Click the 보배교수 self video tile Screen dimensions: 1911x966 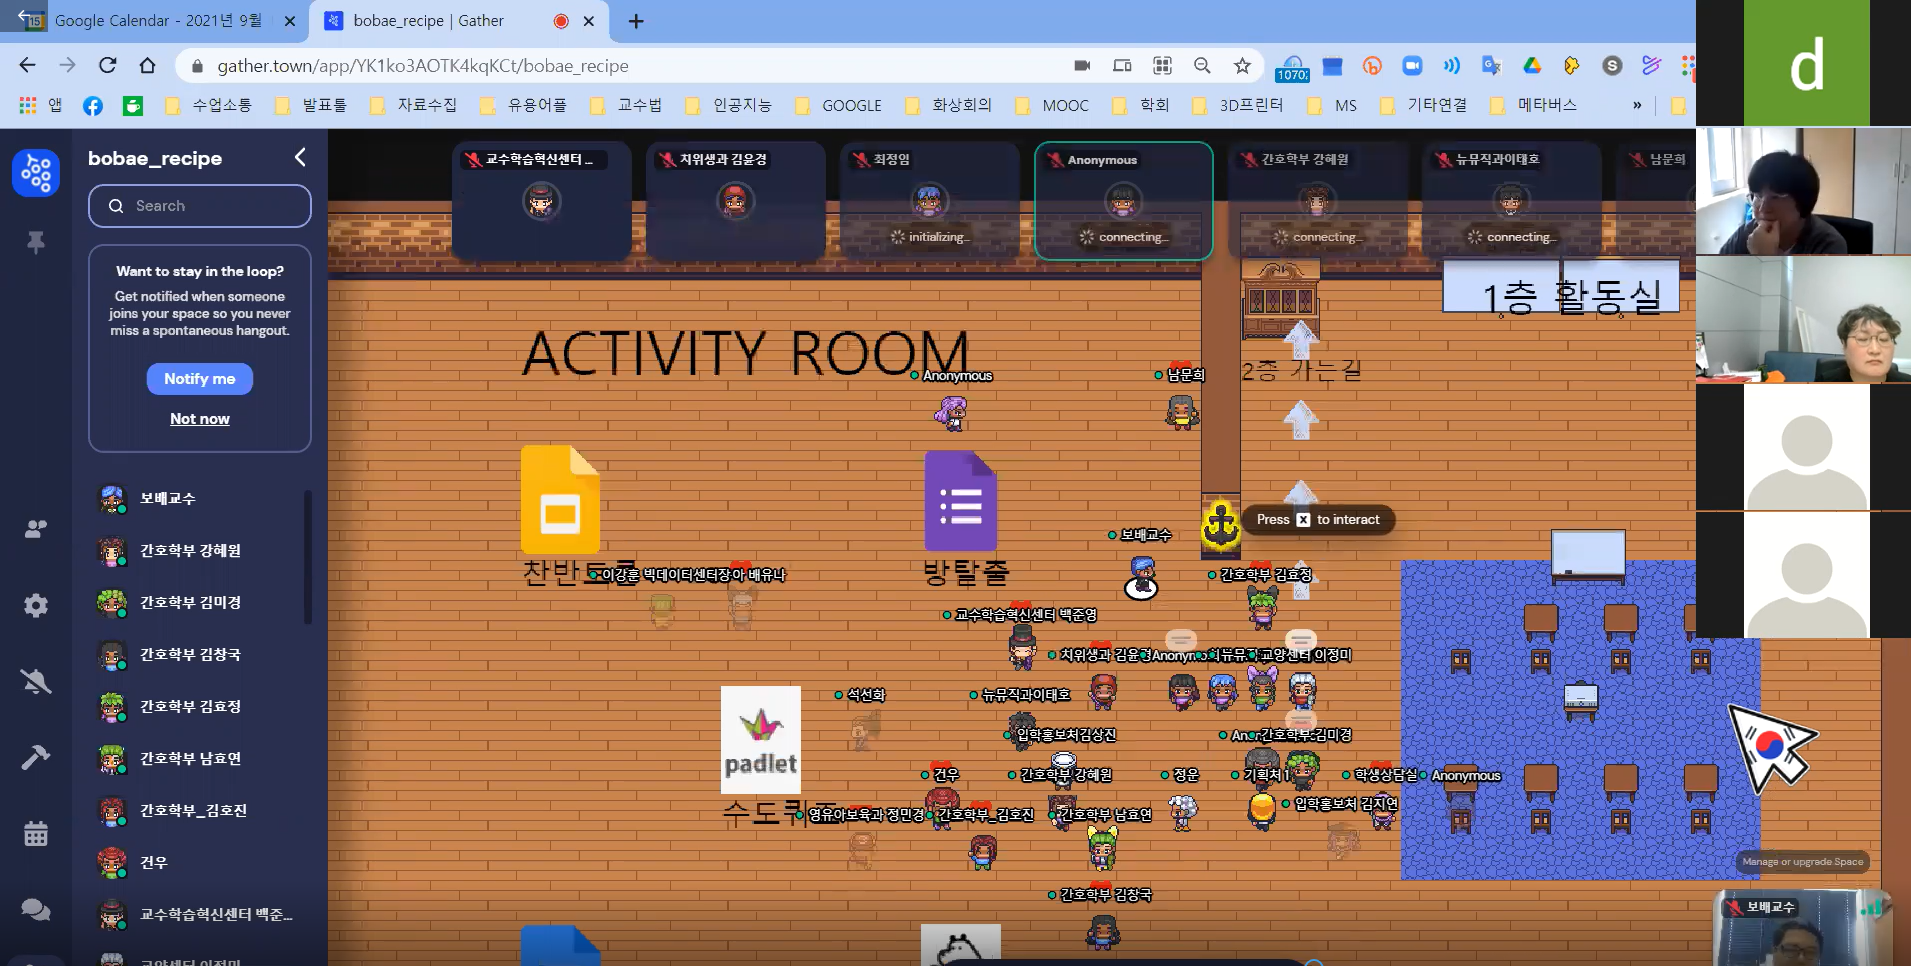[1802, 928]
